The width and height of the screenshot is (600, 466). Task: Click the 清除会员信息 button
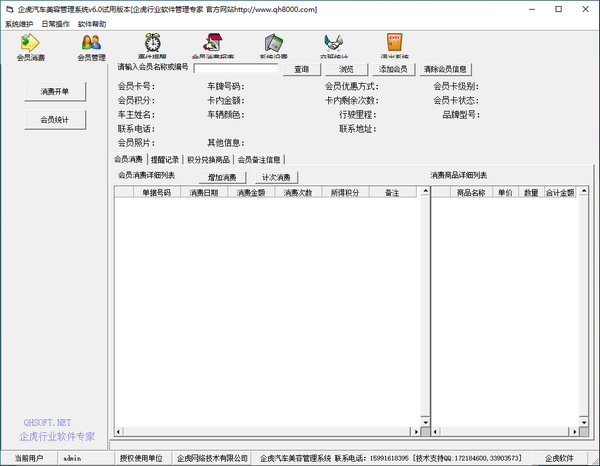coord(445,69)
